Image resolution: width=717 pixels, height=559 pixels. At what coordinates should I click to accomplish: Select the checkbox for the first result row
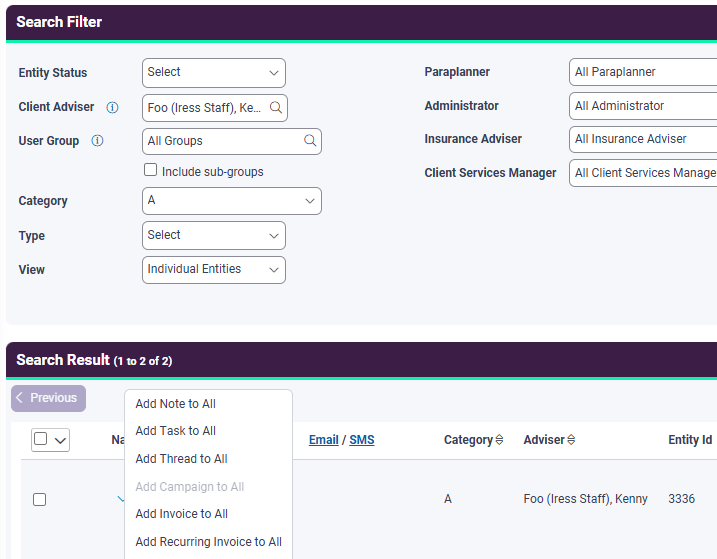click(x=40, y=499)
